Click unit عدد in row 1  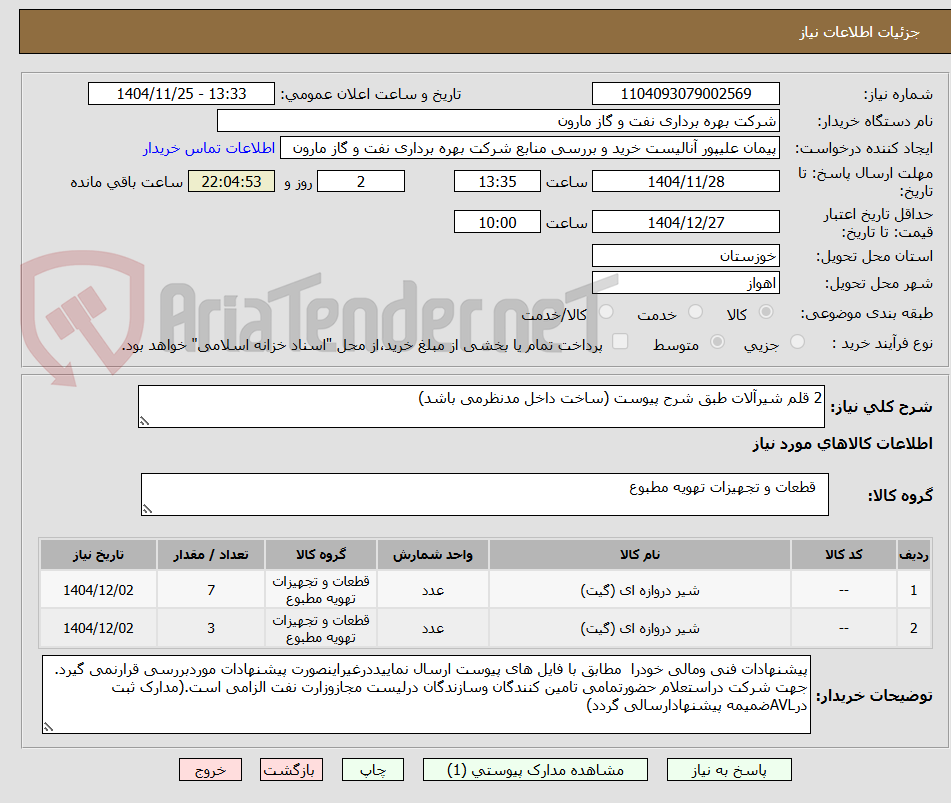click(433, 590)
